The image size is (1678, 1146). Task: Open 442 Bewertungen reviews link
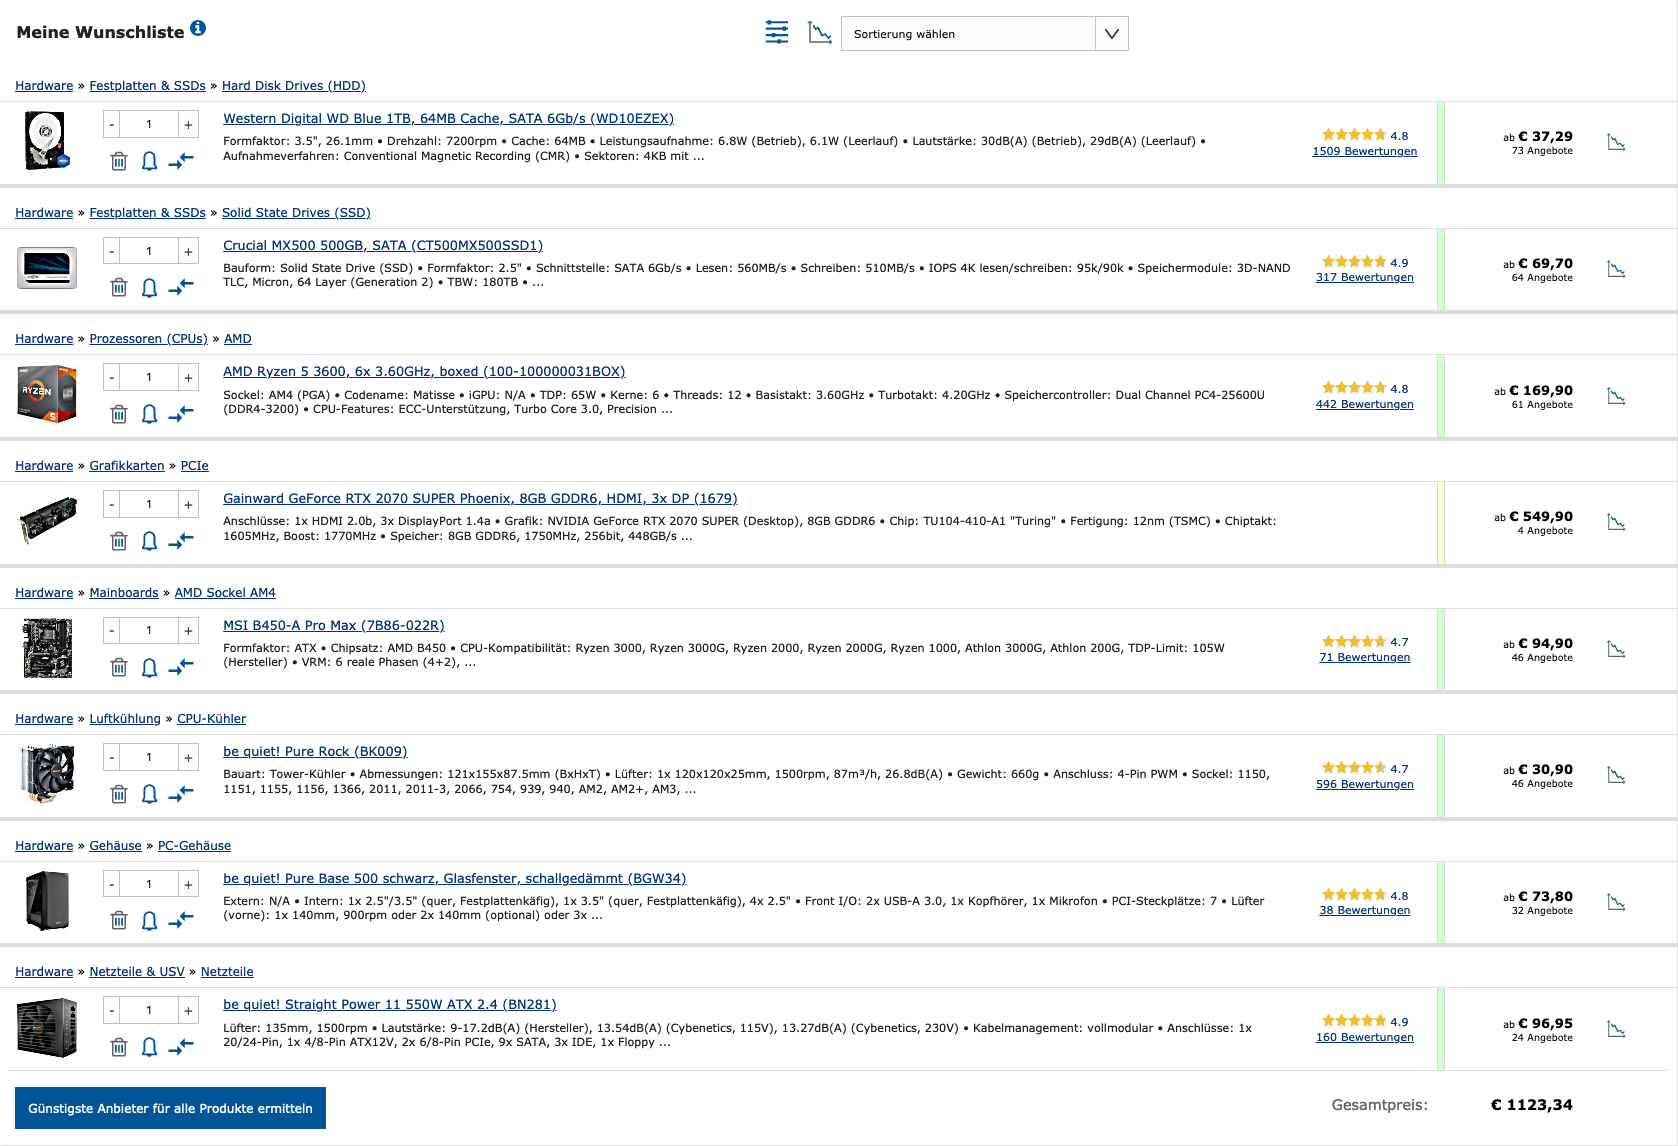1365,404
